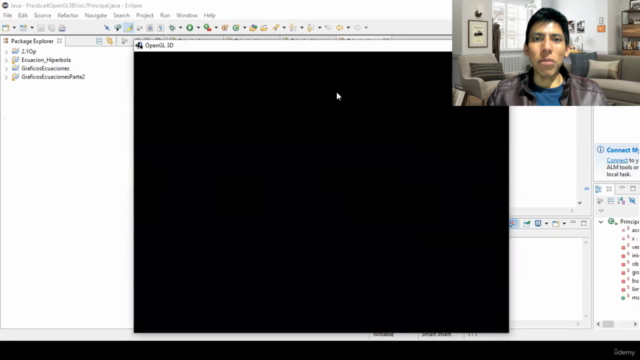Viewport: 640px width, 360px height.
Task: Expand the GraficosEcuacionesParte2 project node
Action: point(6,77)
